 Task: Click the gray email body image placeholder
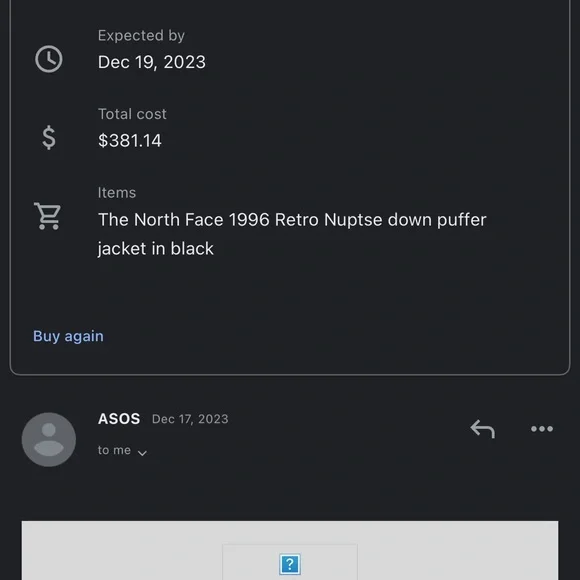(290, 550)
